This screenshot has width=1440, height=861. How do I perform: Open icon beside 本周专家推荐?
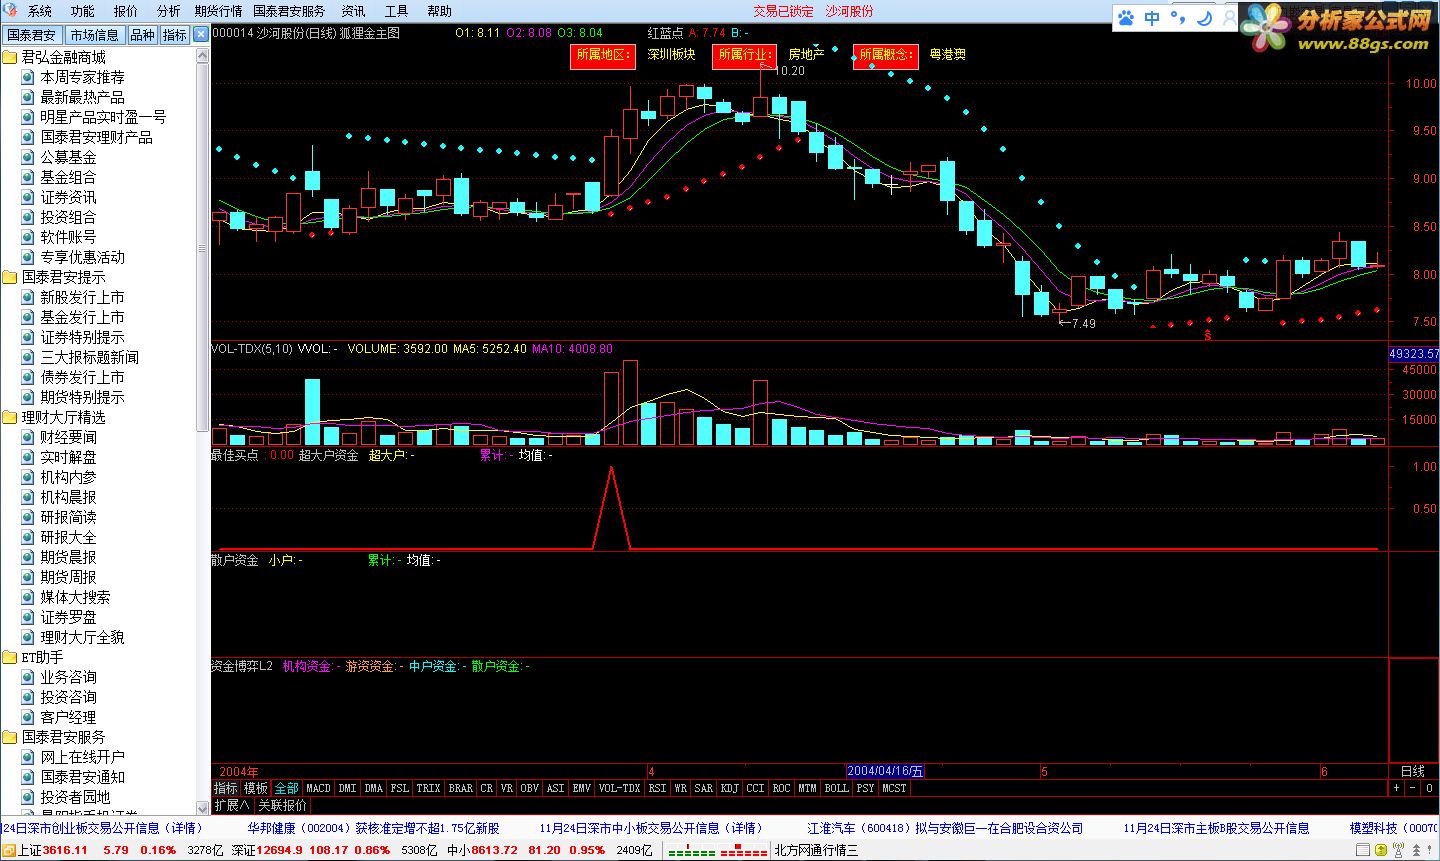[x=28, y=77]
